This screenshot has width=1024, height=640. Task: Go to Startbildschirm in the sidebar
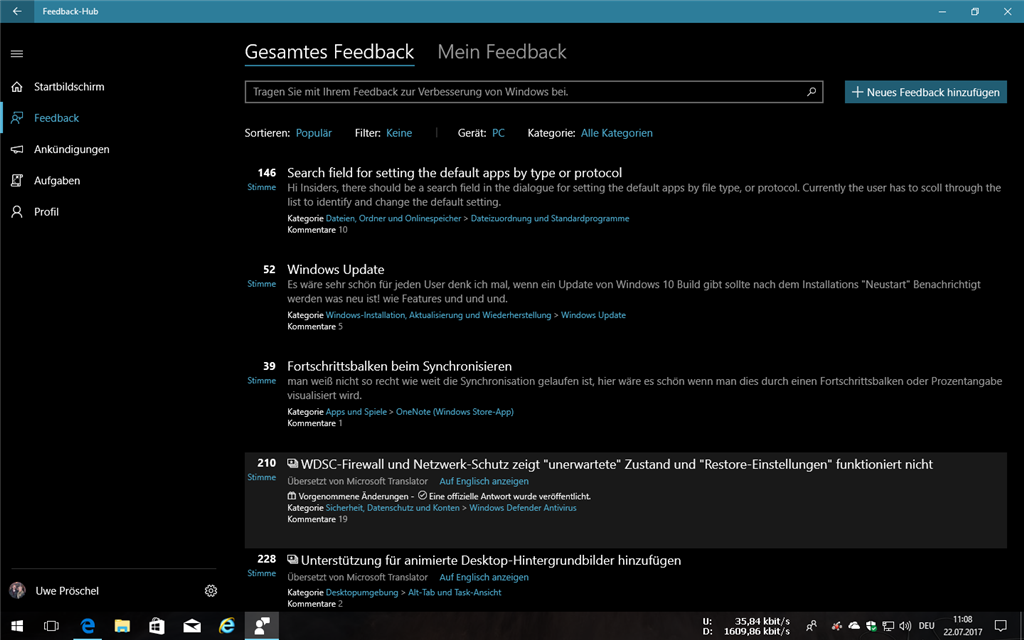pyautogui.click(x=69, y=87)
